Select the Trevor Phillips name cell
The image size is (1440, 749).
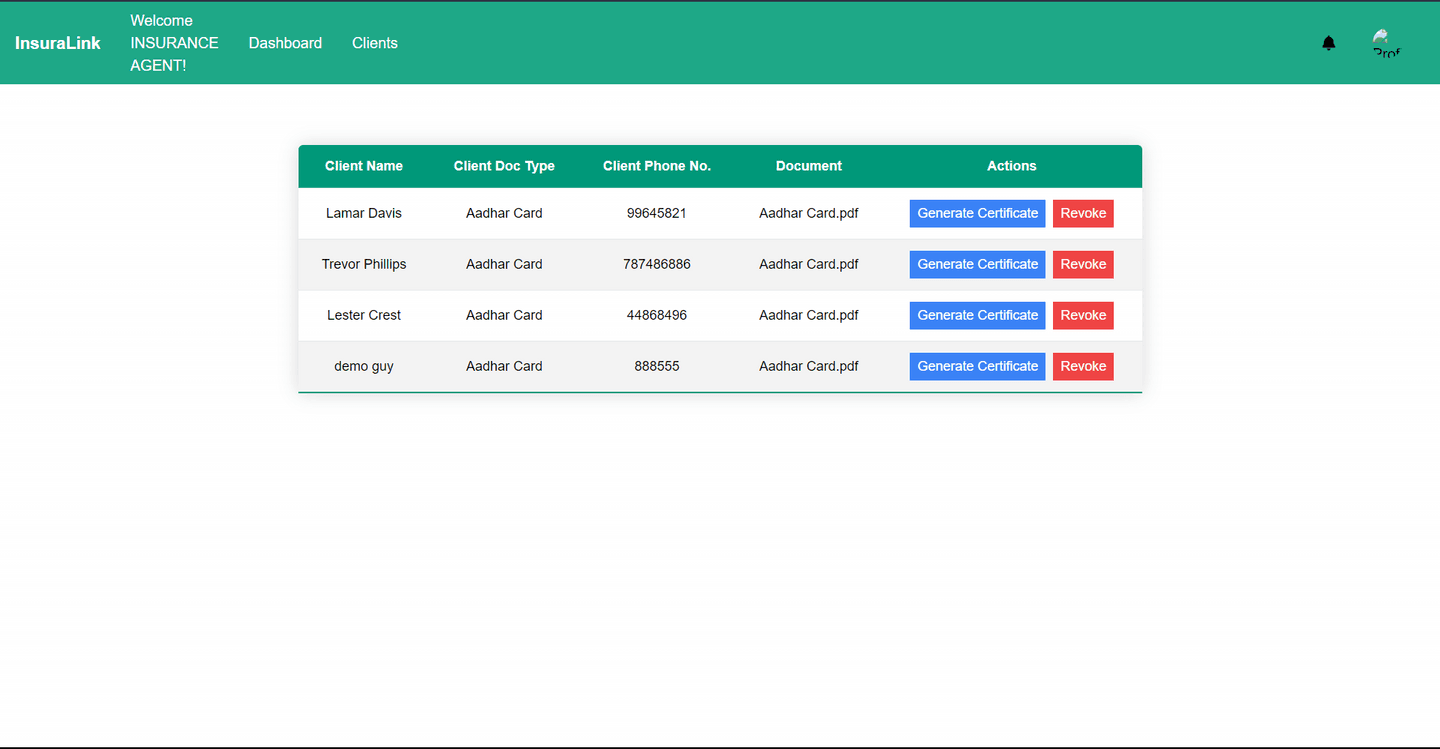(364, 264)
